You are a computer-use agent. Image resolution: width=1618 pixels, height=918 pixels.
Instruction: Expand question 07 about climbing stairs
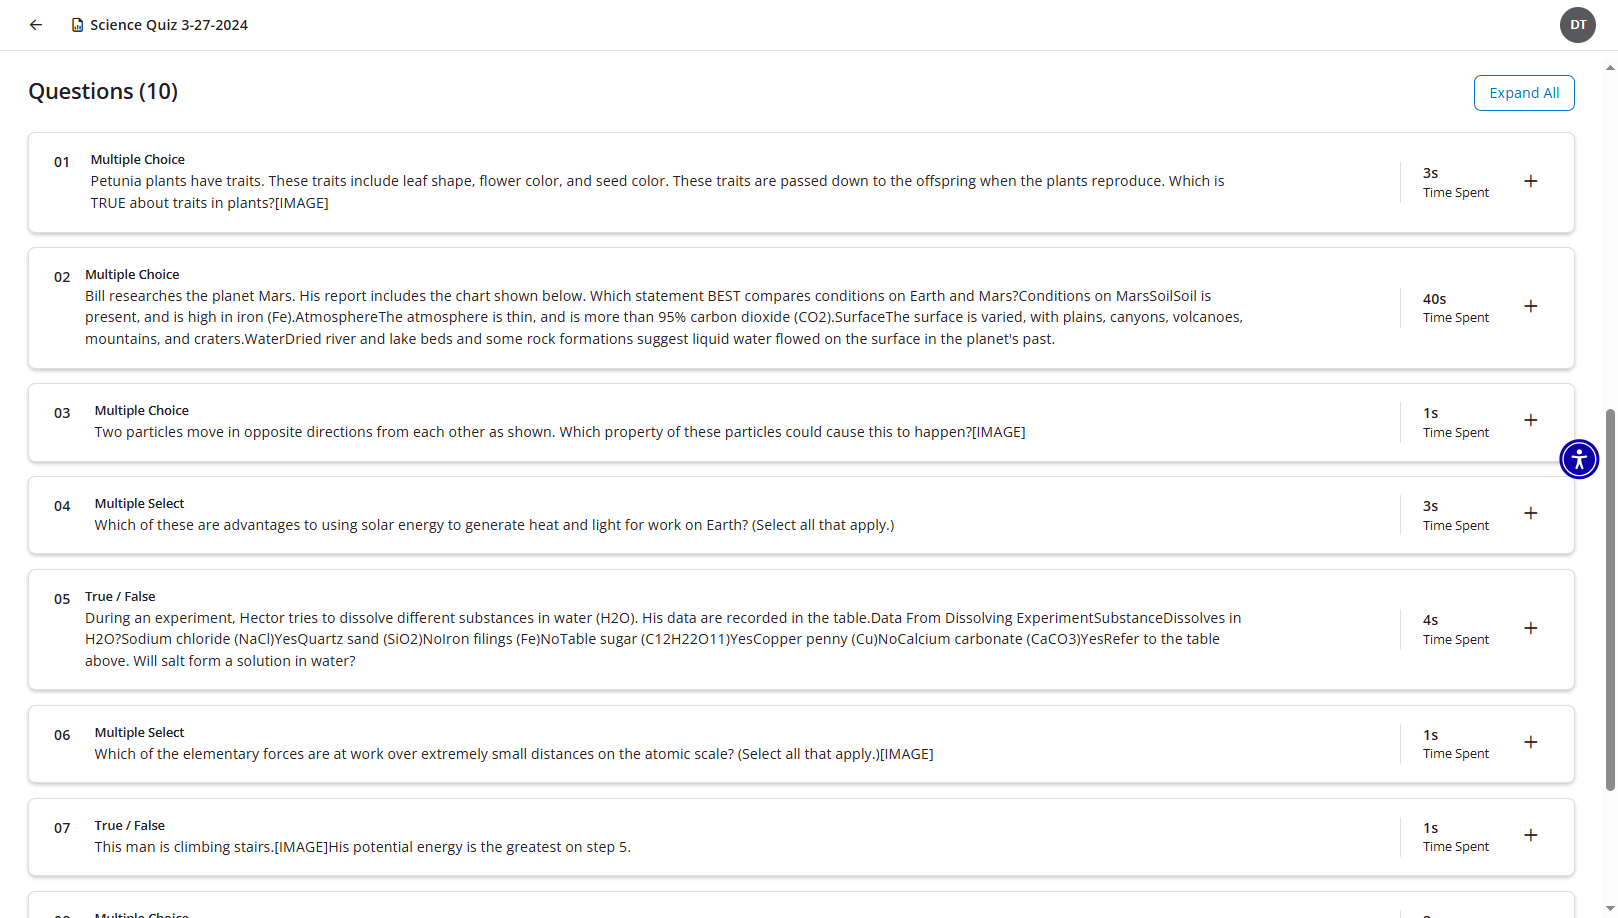tap(1531, 834)
